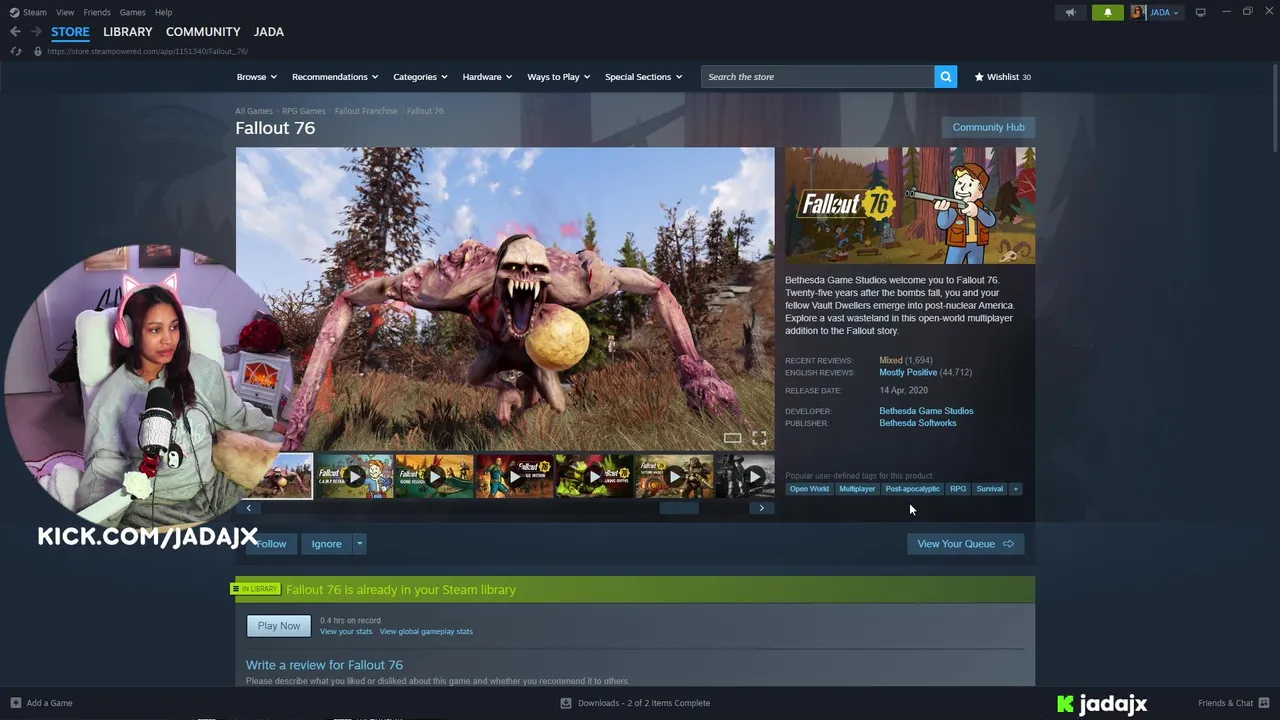Click the store search magnifier button

[x=945, y=77]
